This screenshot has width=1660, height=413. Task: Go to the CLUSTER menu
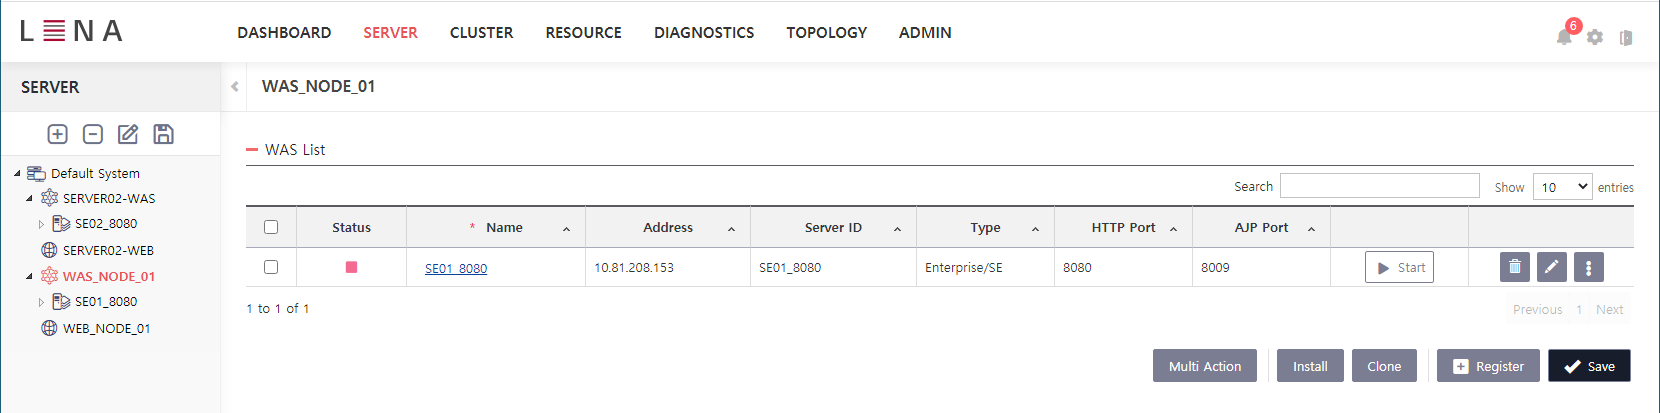(481, 33)
